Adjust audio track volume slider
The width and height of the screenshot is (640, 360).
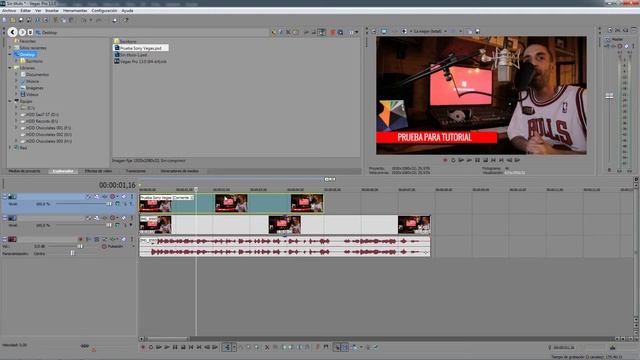(x=80, y=247)
